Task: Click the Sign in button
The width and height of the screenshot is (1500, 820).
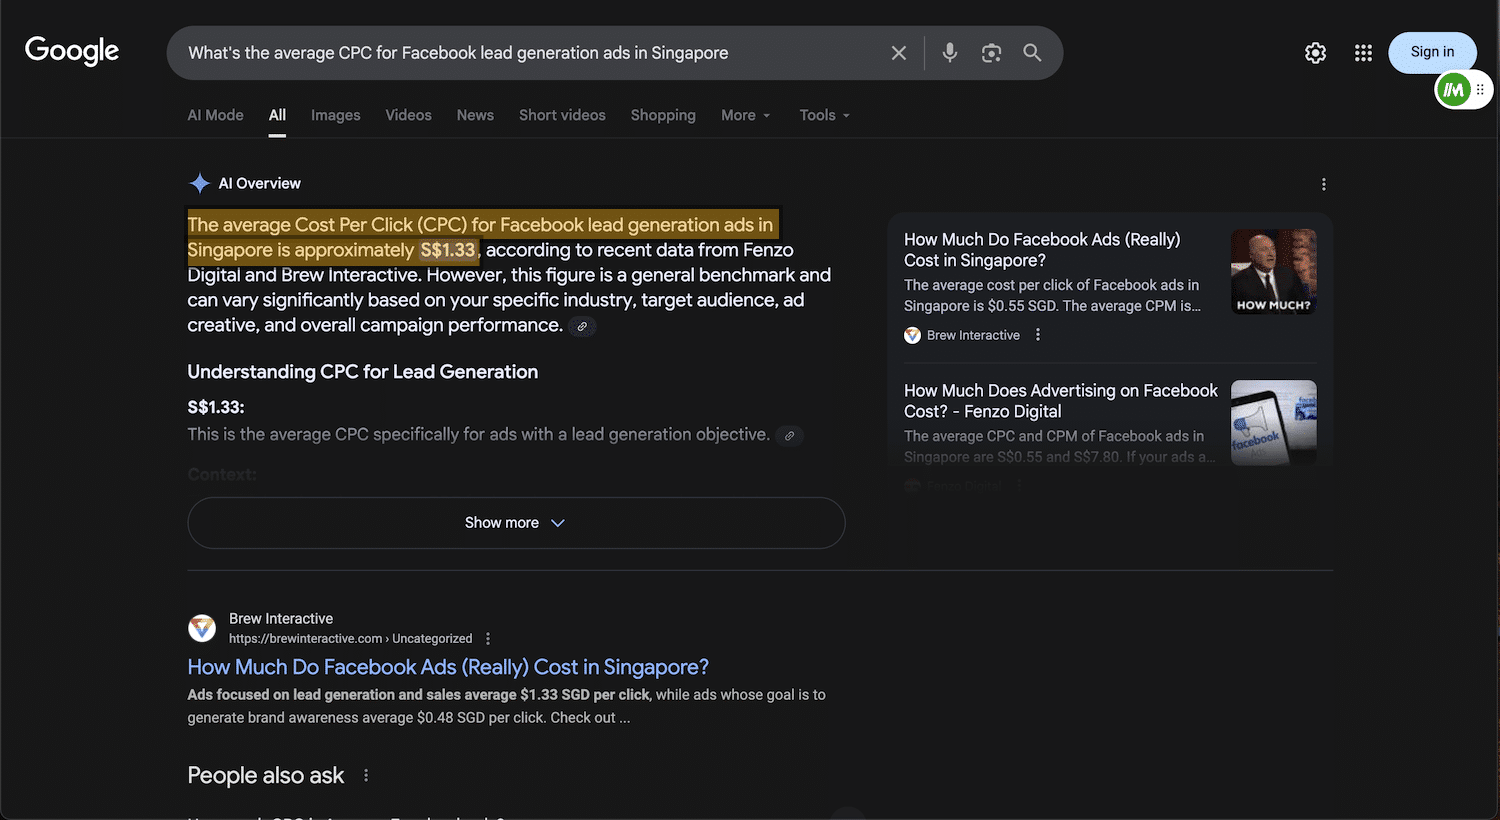Action: coord(1432,52)
